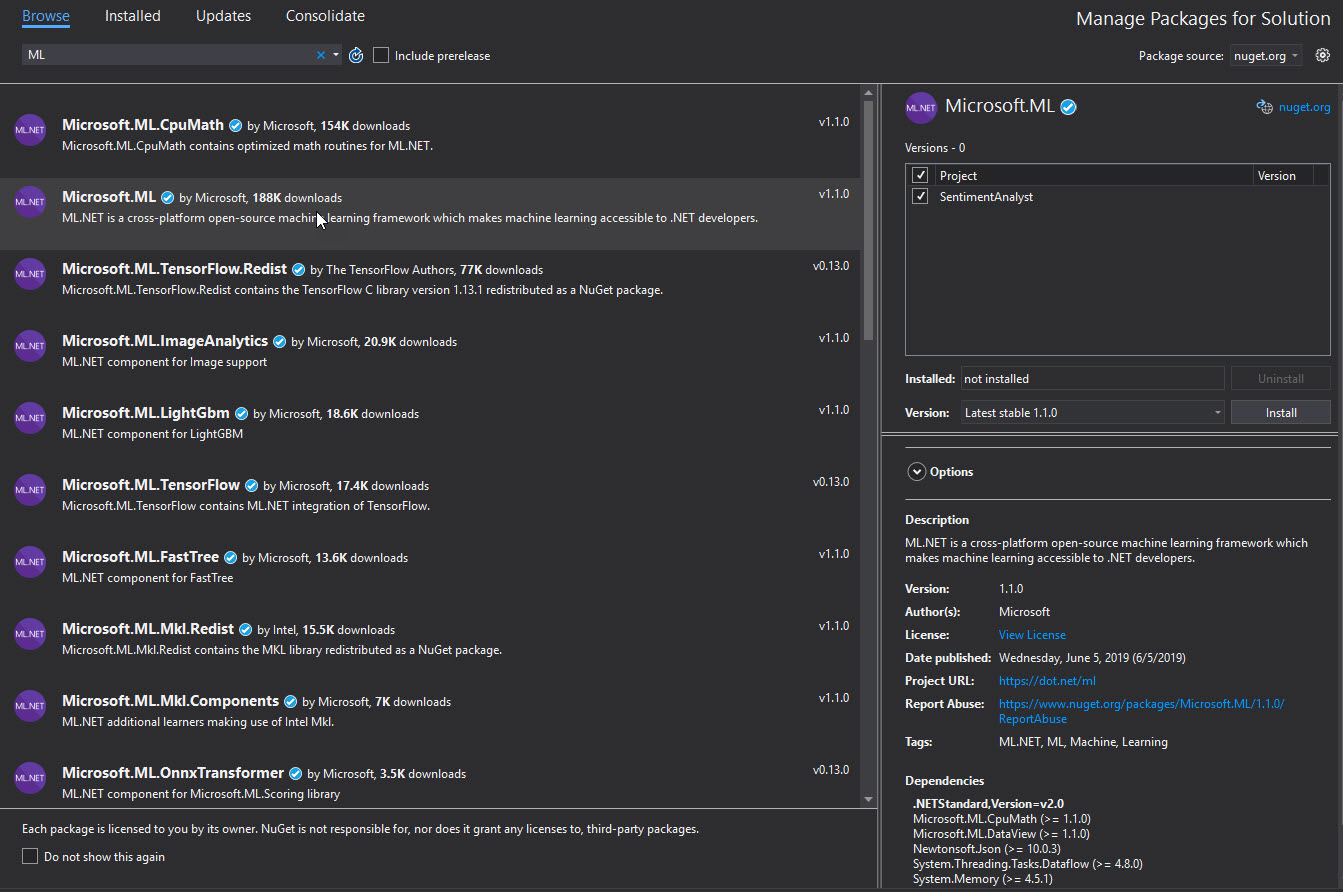
Task: Open the https://dot.net/ml project URL
Action: [1047, 681]
